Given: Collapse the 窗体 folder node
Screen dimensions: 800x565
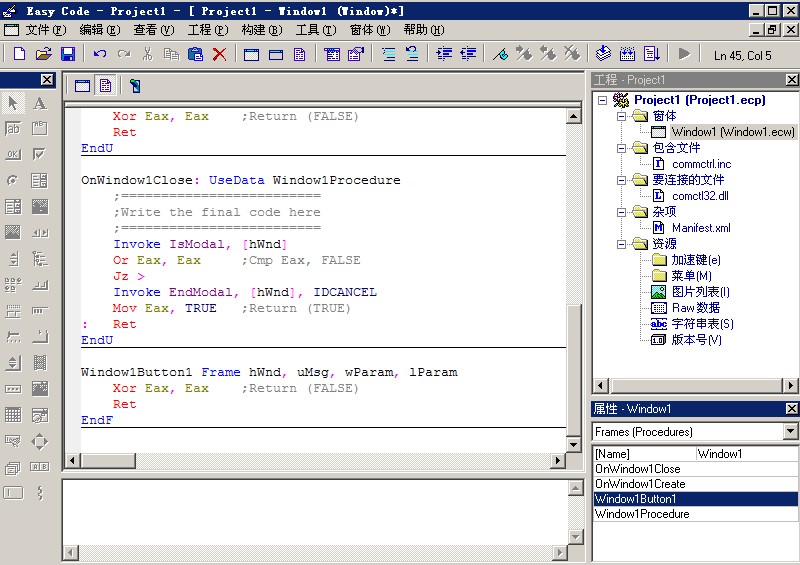Looking at the screenshot, I should click(x=621, y=116).
